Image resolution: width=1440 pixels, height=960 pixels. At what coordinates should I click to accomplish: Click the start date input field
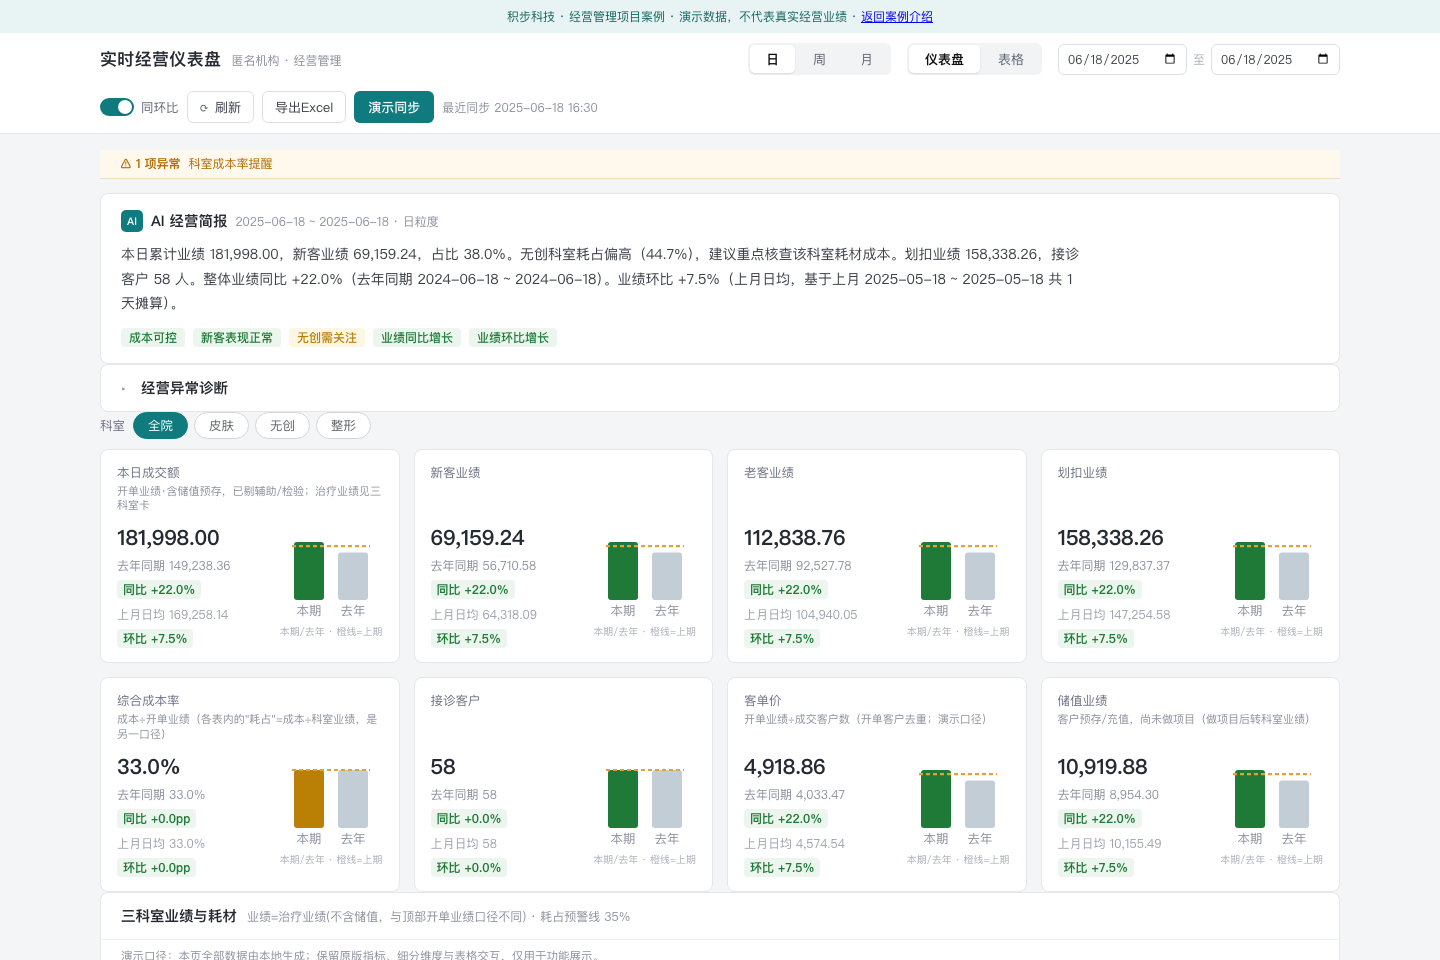click(x=1122, y=60)
